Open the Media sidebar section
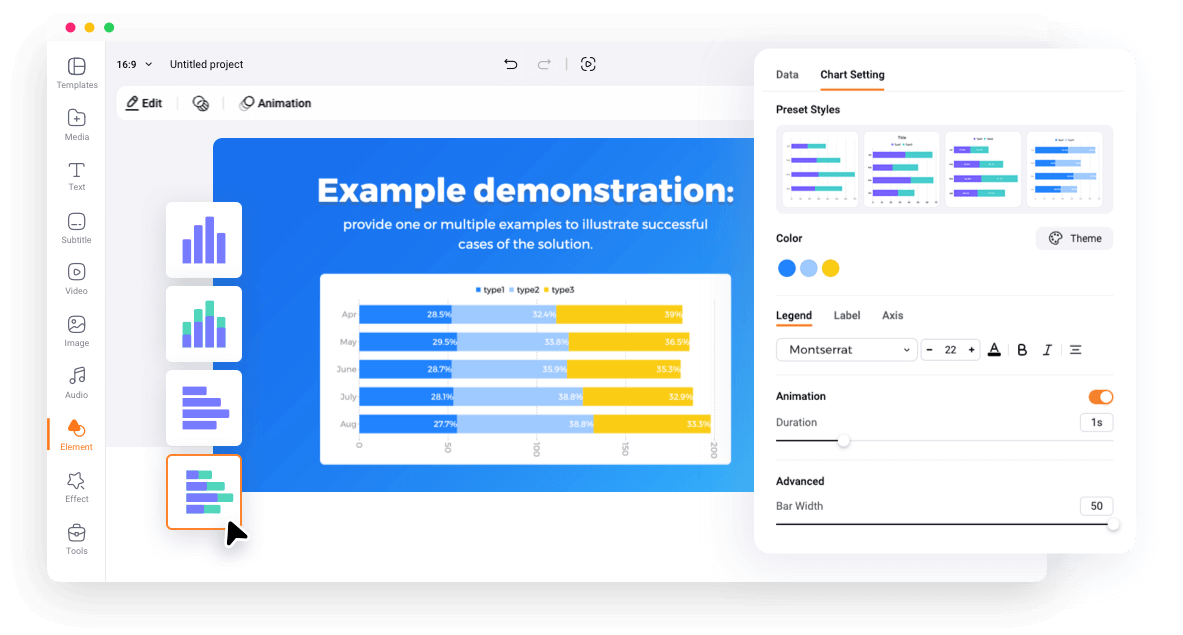This screenshot has height=635, width=1183. pyautogui.click(x=77, y=124)
